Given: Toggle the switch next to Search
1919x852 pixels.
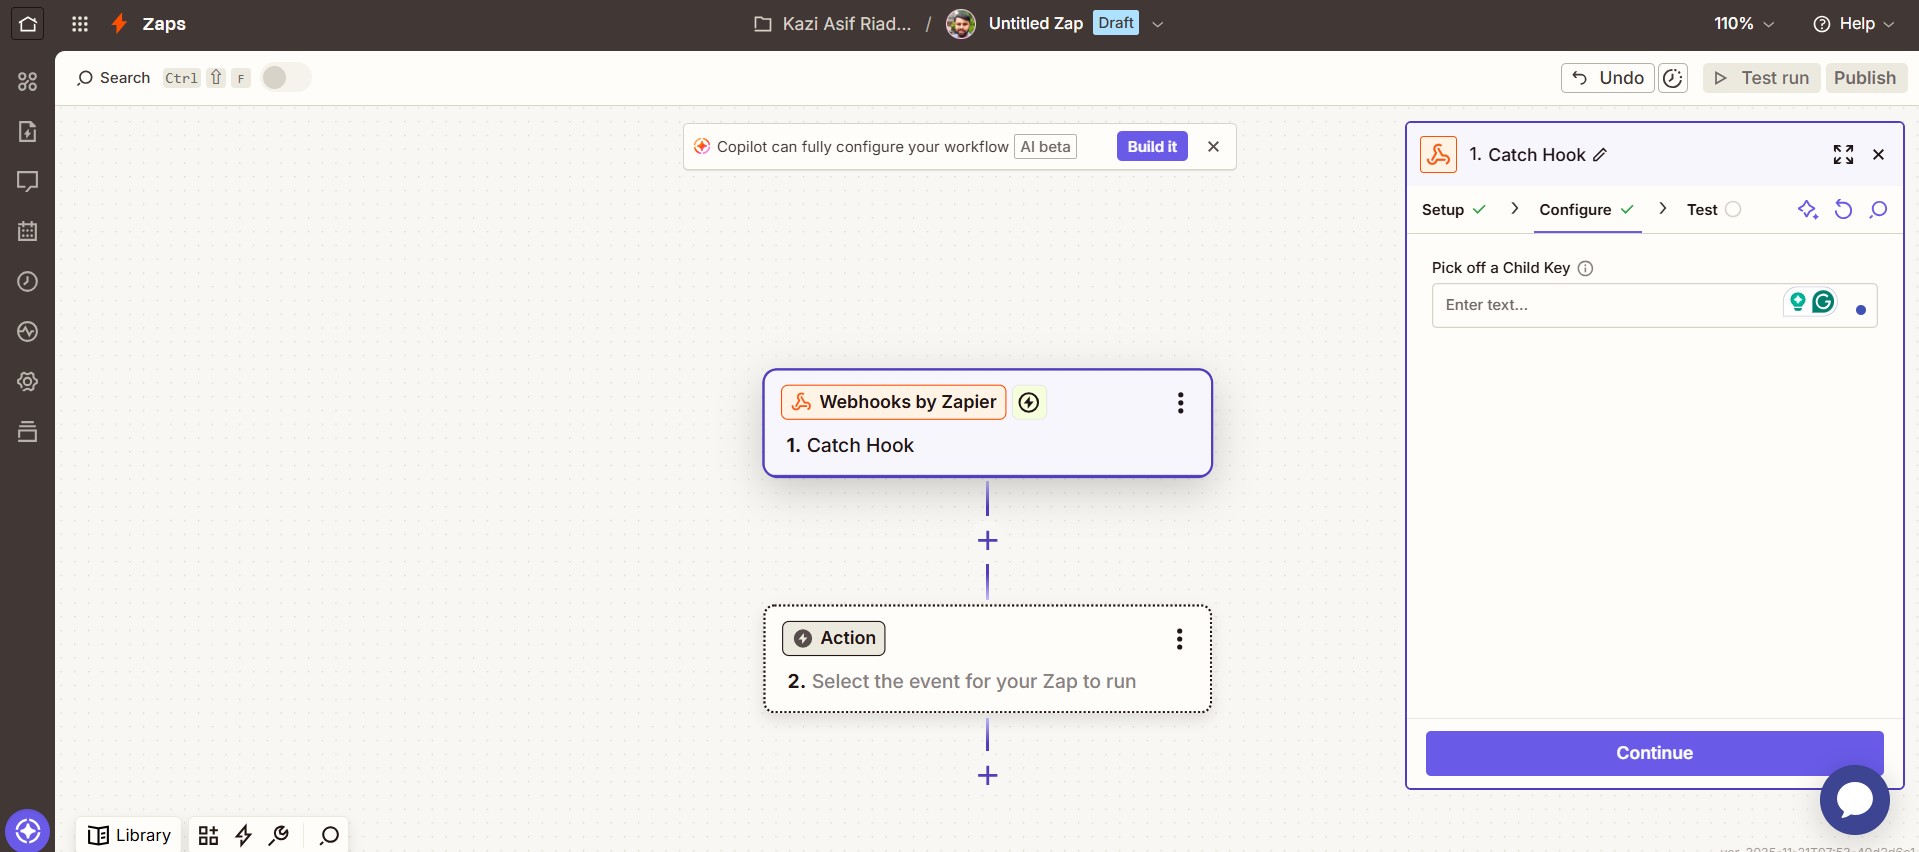Looking at the screenshot, I should click(285, 78).
